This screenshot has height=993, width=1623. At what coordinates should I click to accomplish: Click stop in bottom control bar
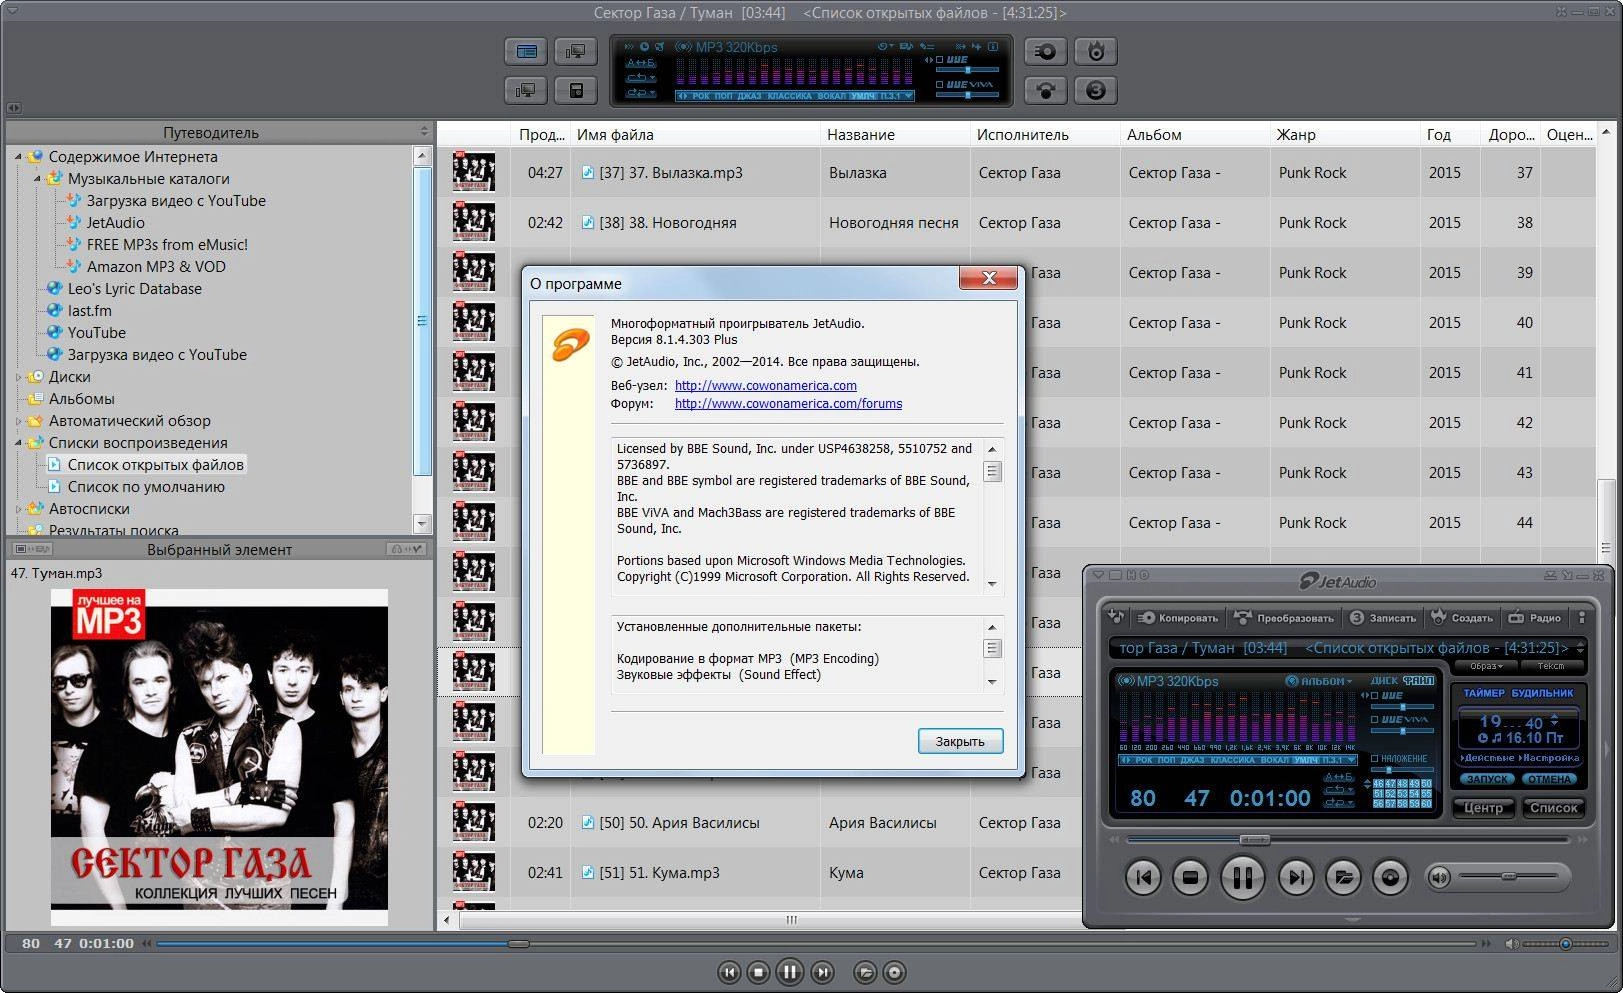[758, 972]
